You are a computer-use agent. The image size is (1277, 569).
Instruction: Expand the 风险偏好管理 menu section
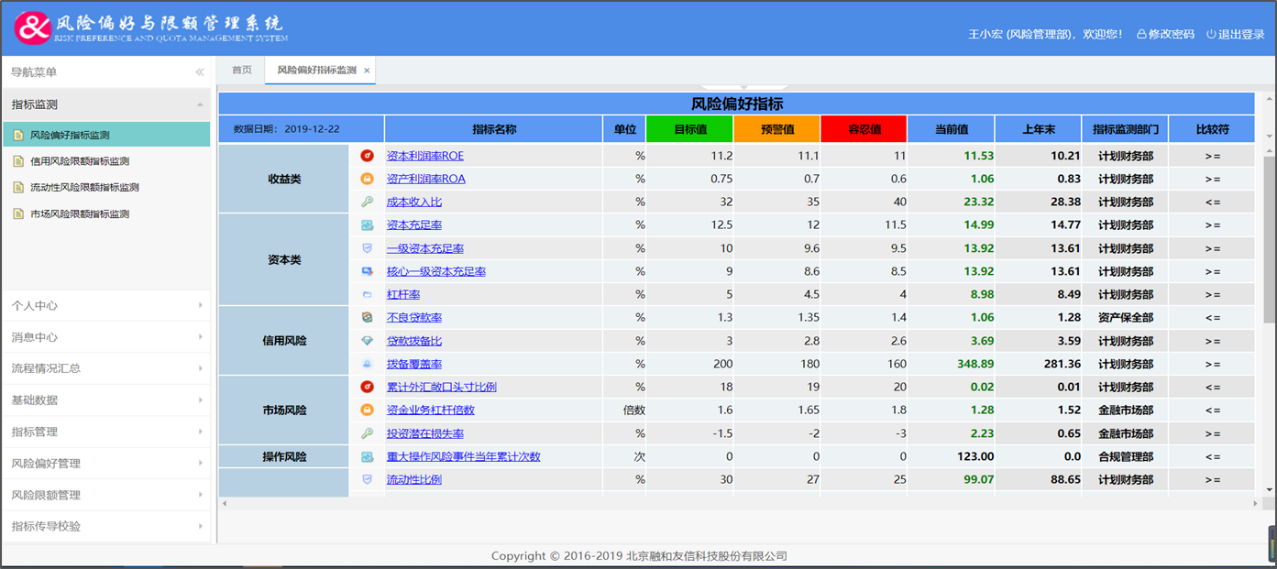tap(105, 463)
